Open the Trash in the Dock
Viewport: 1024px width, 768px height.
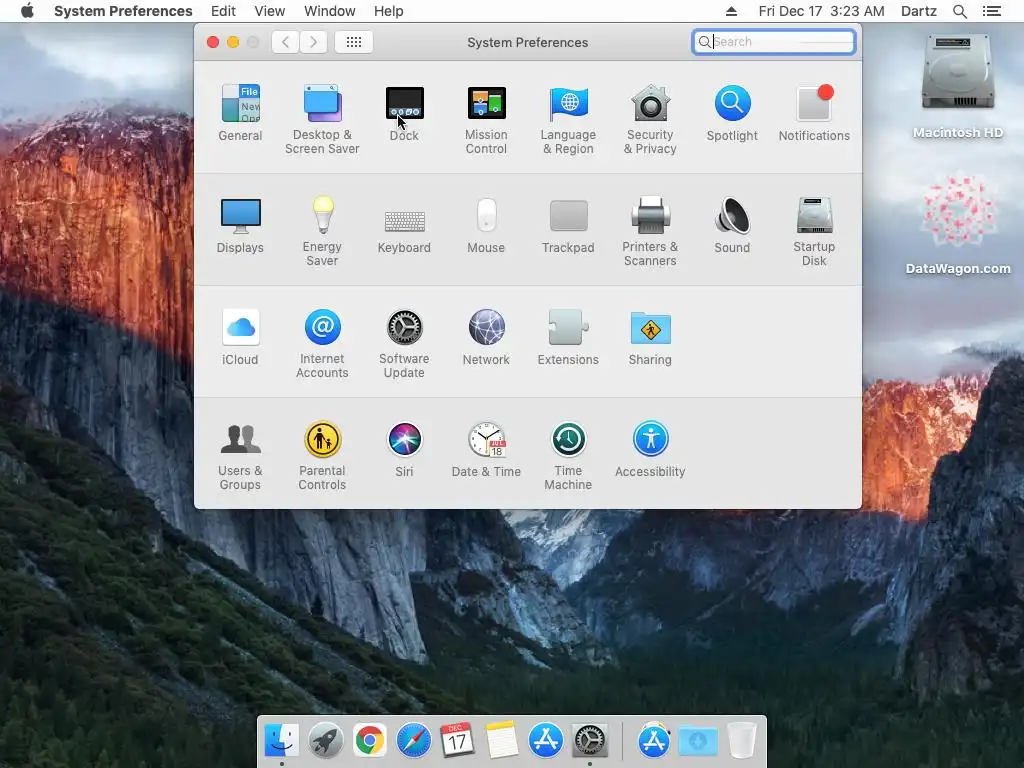(x=742, y=741)
